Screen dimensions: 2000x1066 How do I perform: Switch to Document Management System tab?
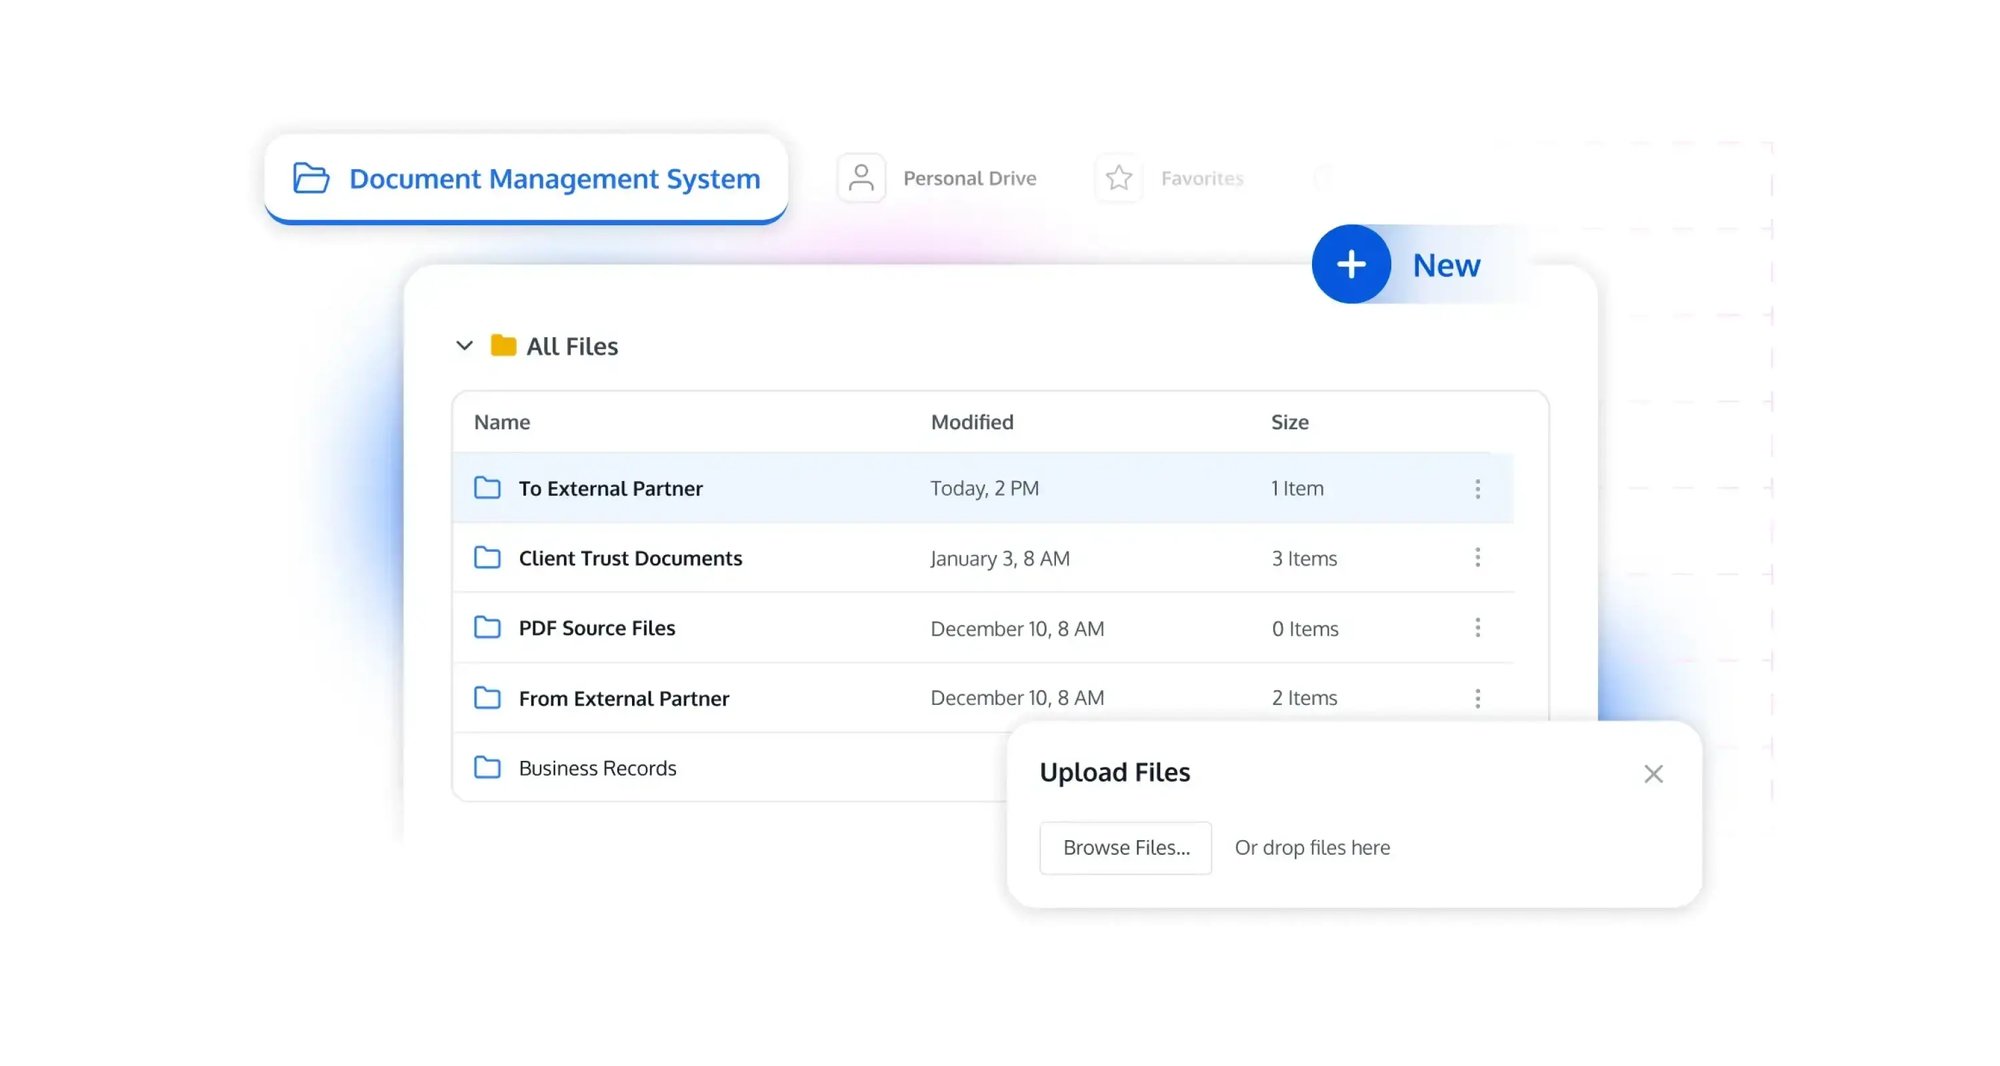coord(526,178)
